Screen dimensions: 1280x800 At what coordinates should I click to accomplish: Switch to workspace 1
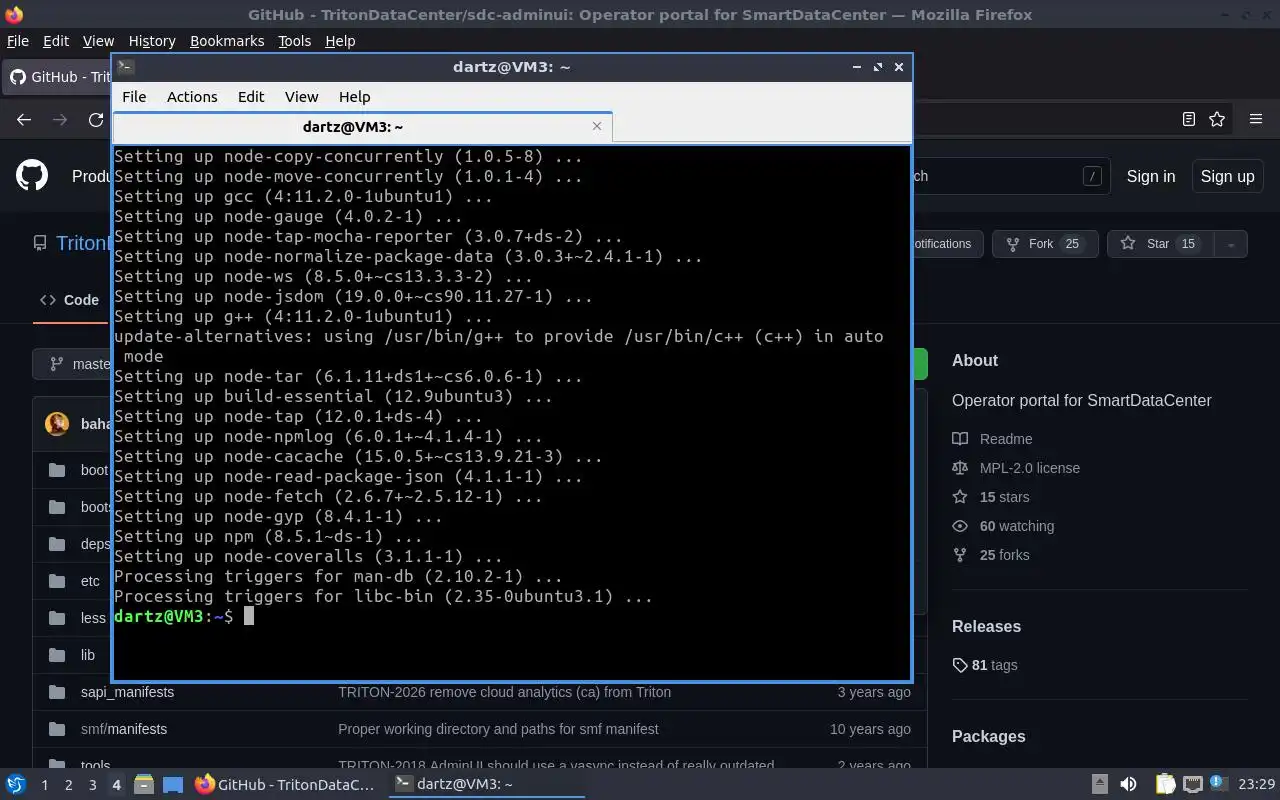(44, 785)
